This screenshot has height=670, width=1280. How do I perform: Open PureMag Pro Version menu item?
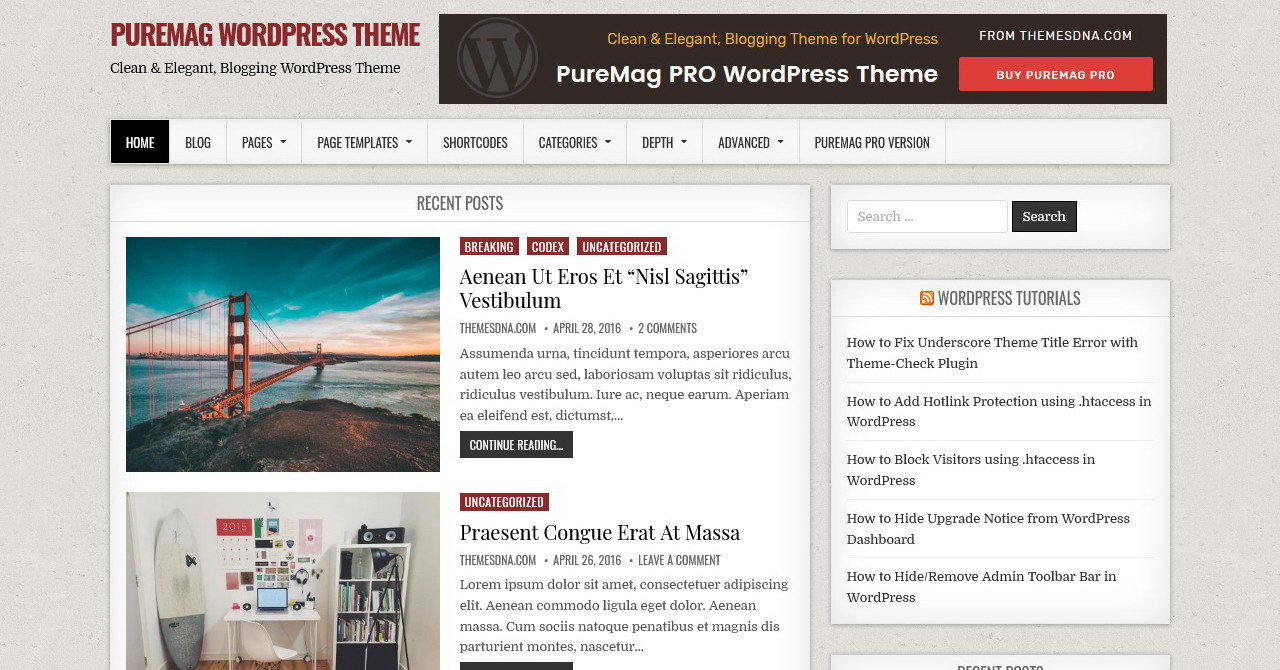pos(872,142)
